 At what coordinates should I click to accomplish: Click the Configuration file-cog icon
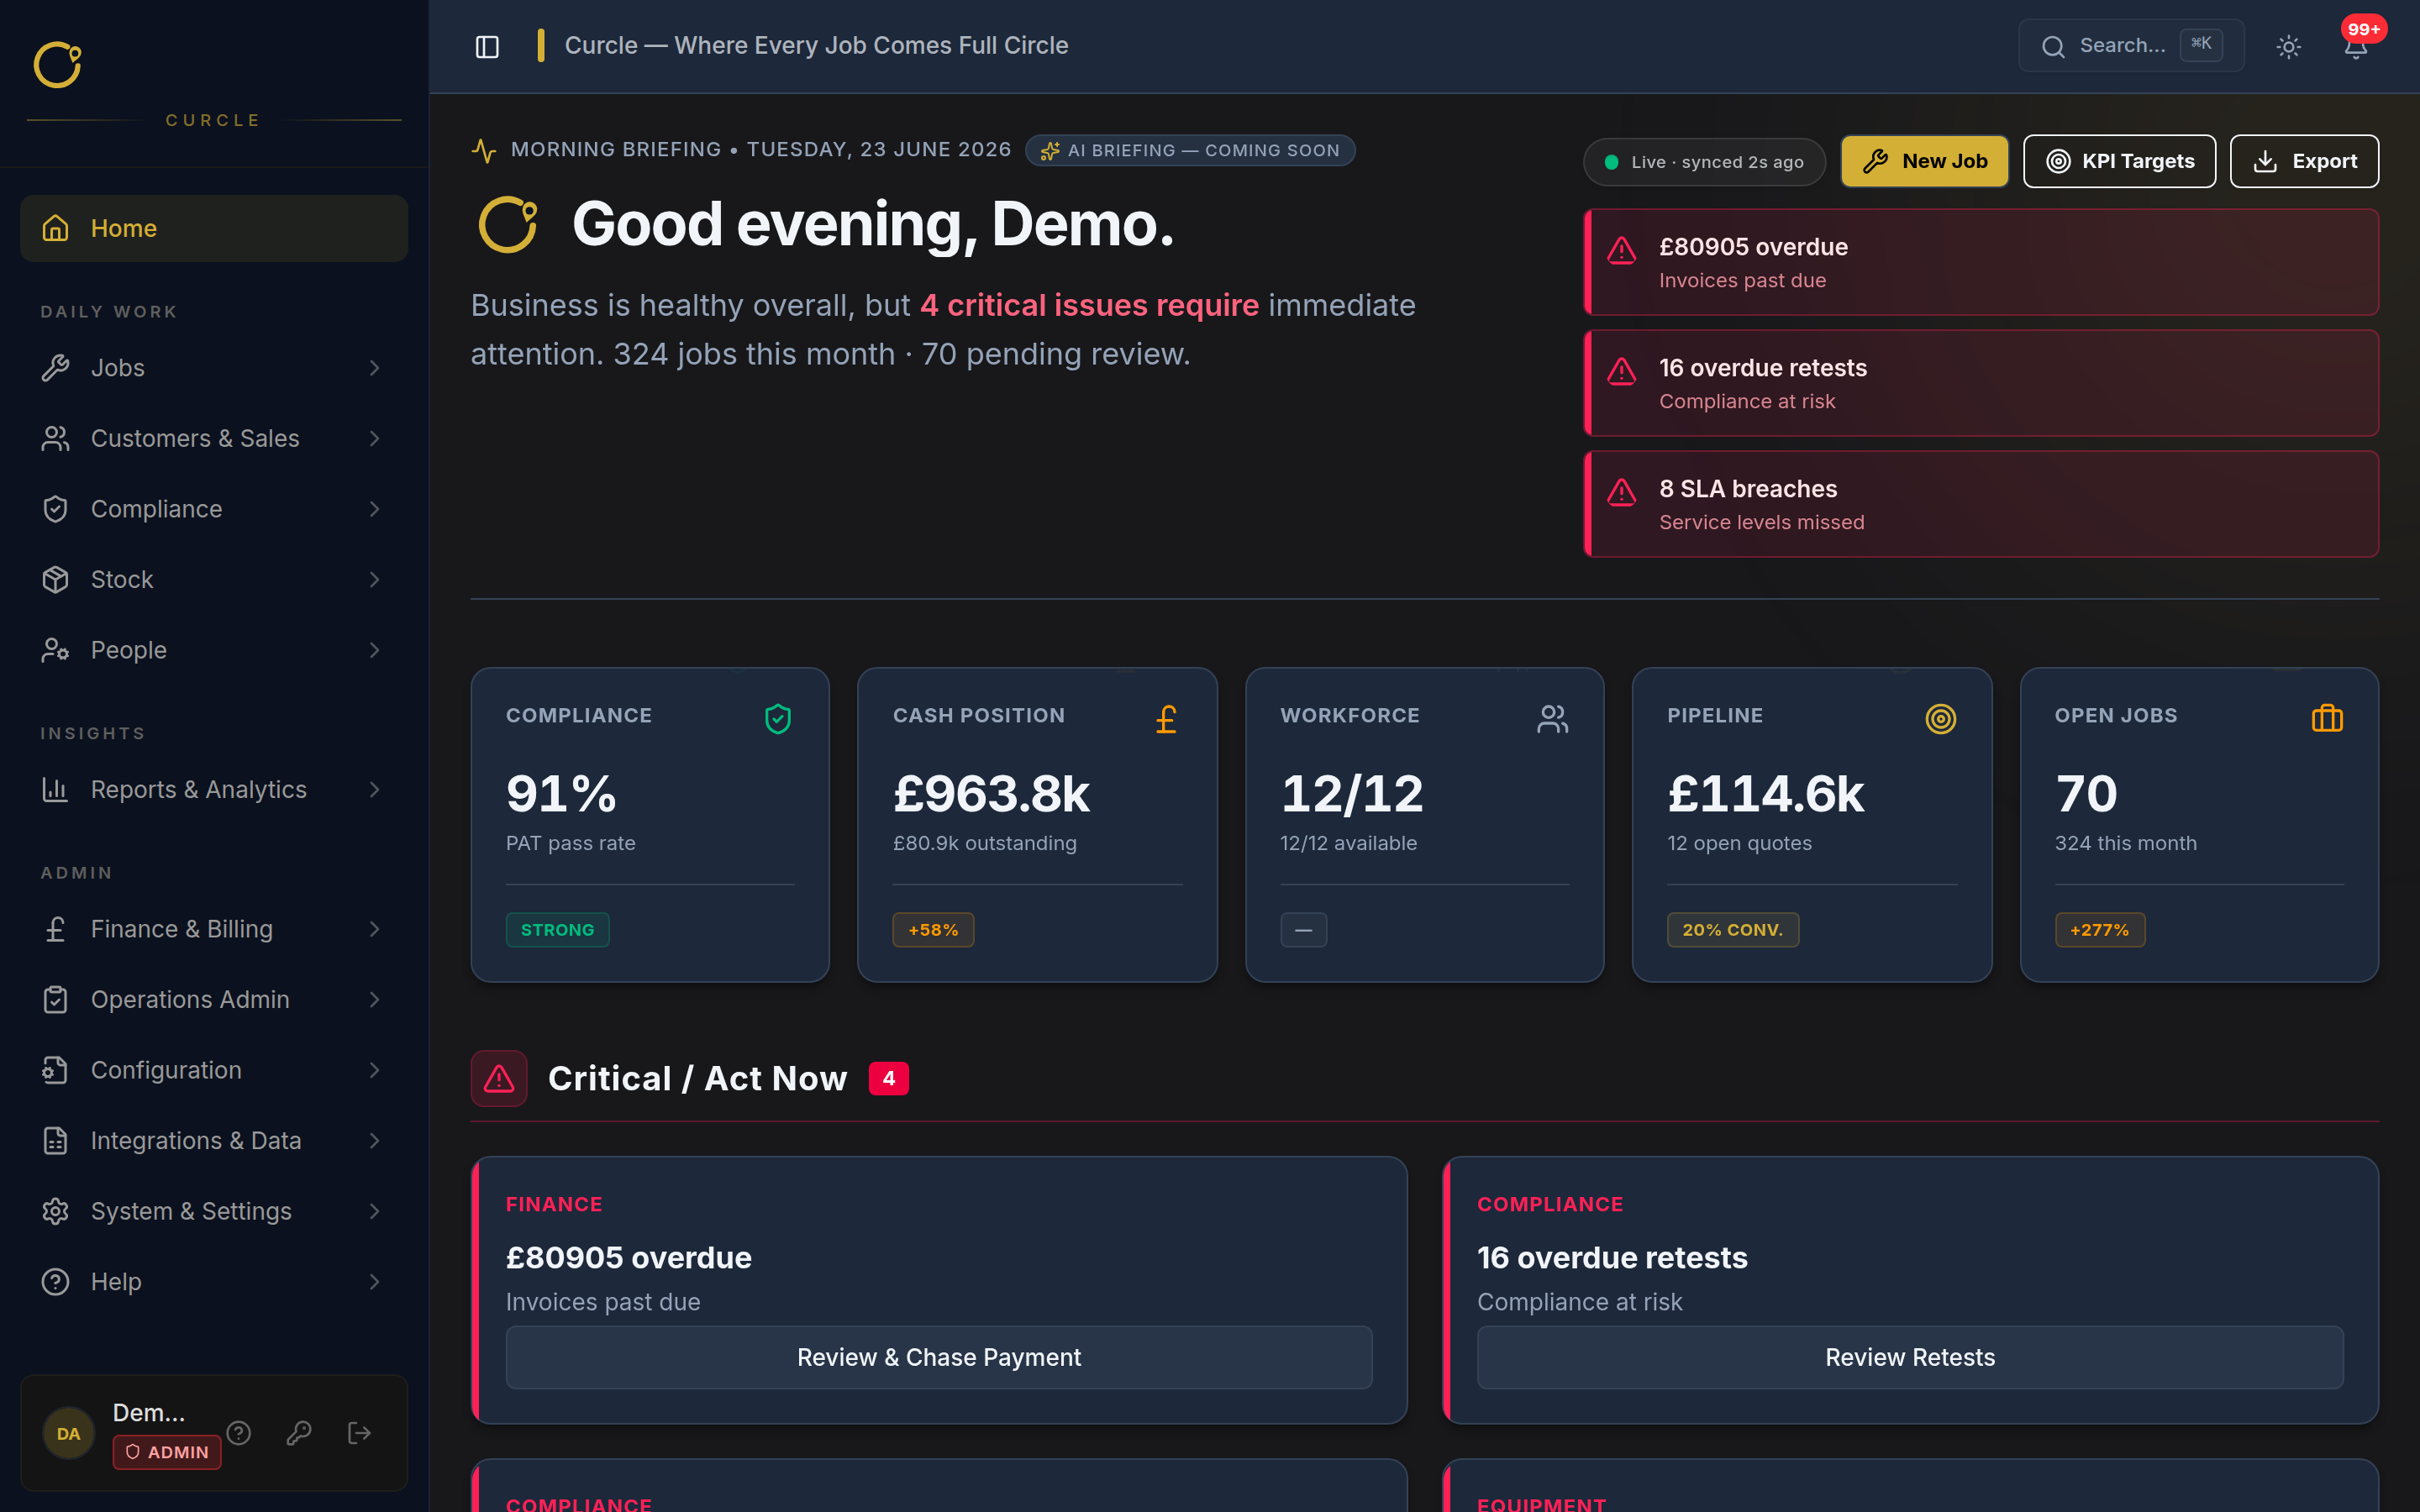[55, 1070]
